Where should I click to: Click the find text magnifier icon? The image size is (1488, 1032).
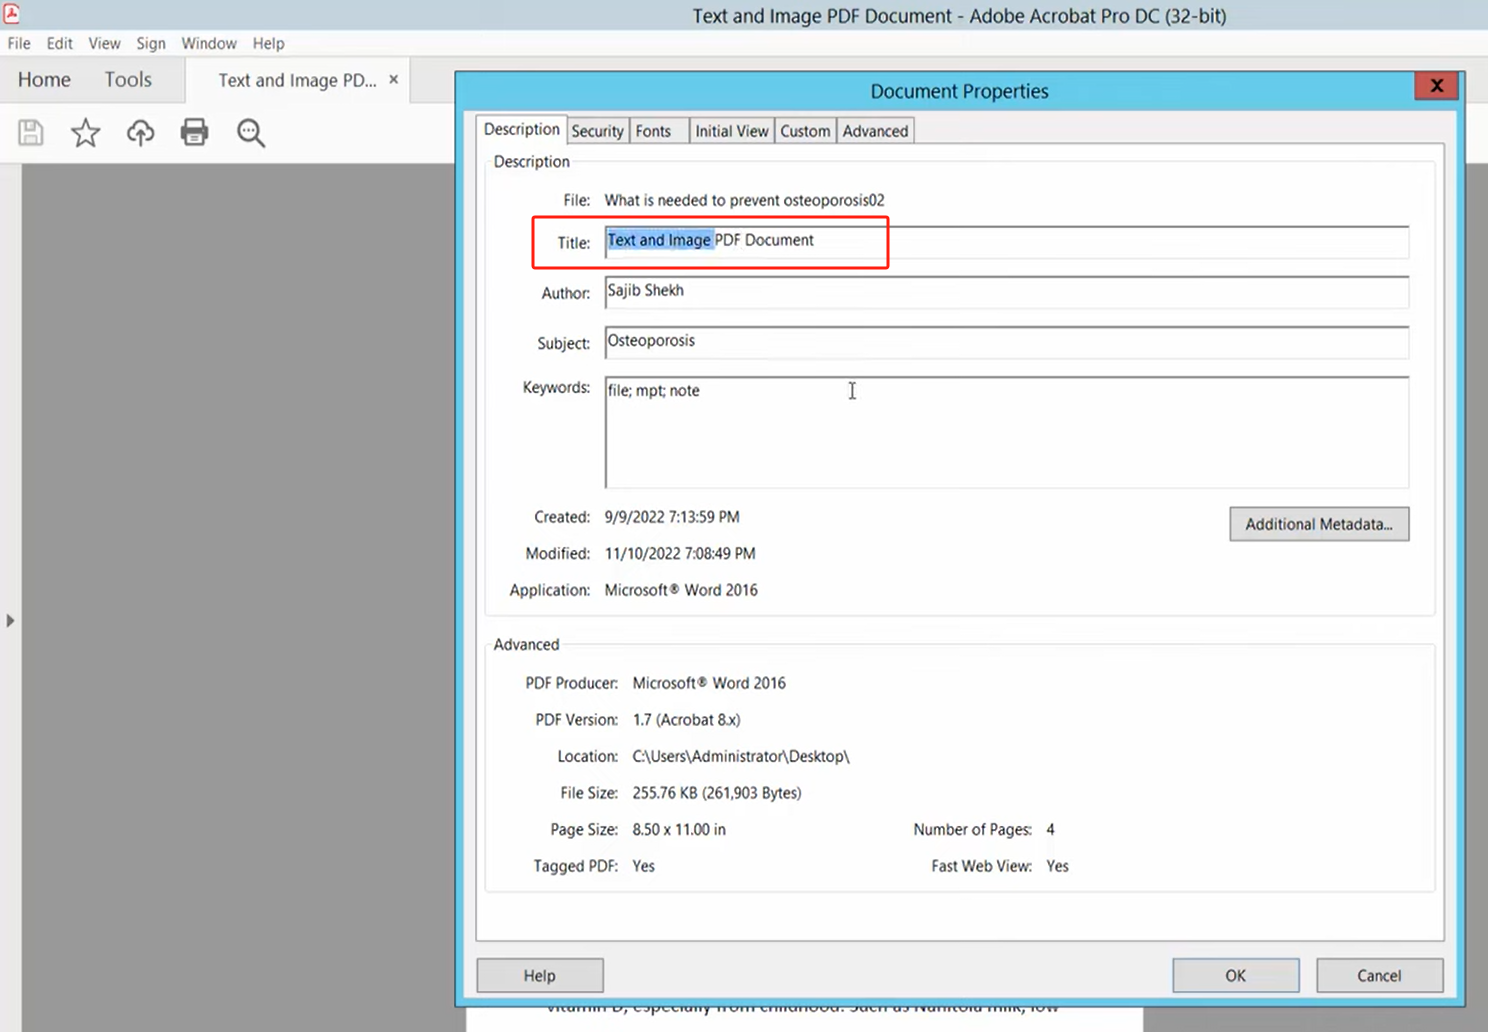(251, 133)
